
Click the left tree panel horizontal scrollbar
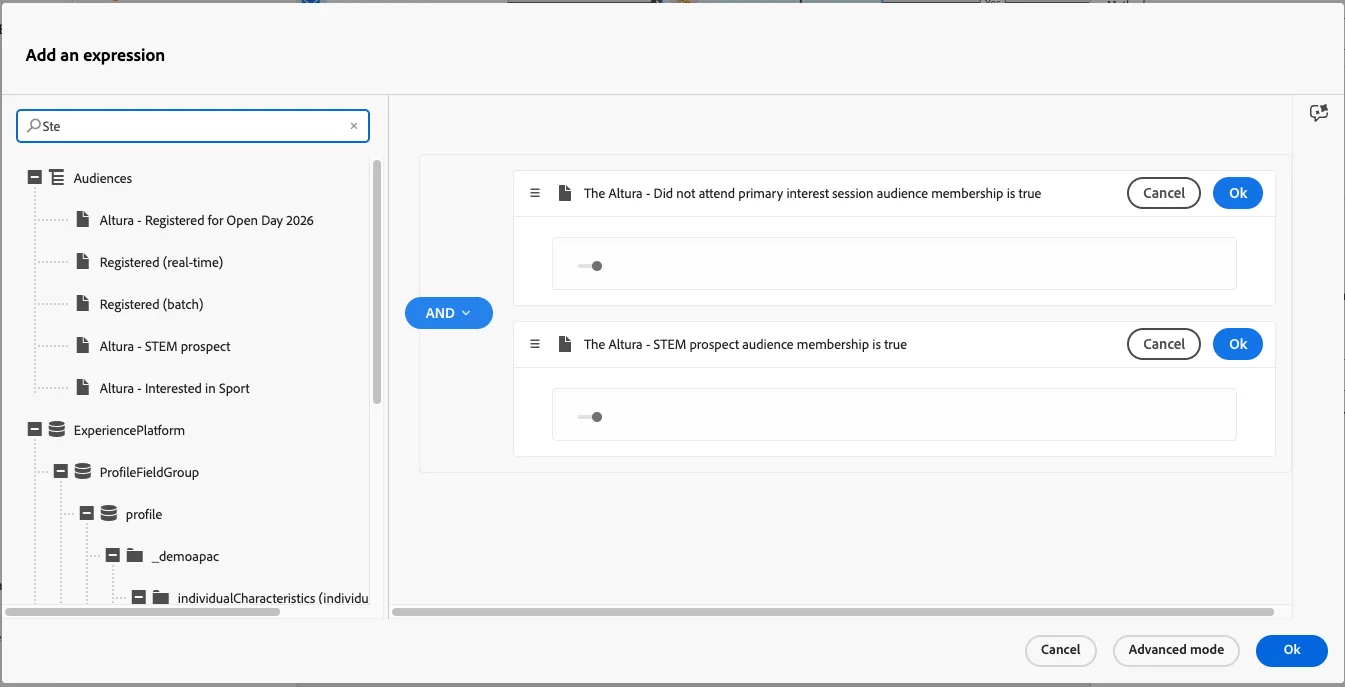coord(143,611)
